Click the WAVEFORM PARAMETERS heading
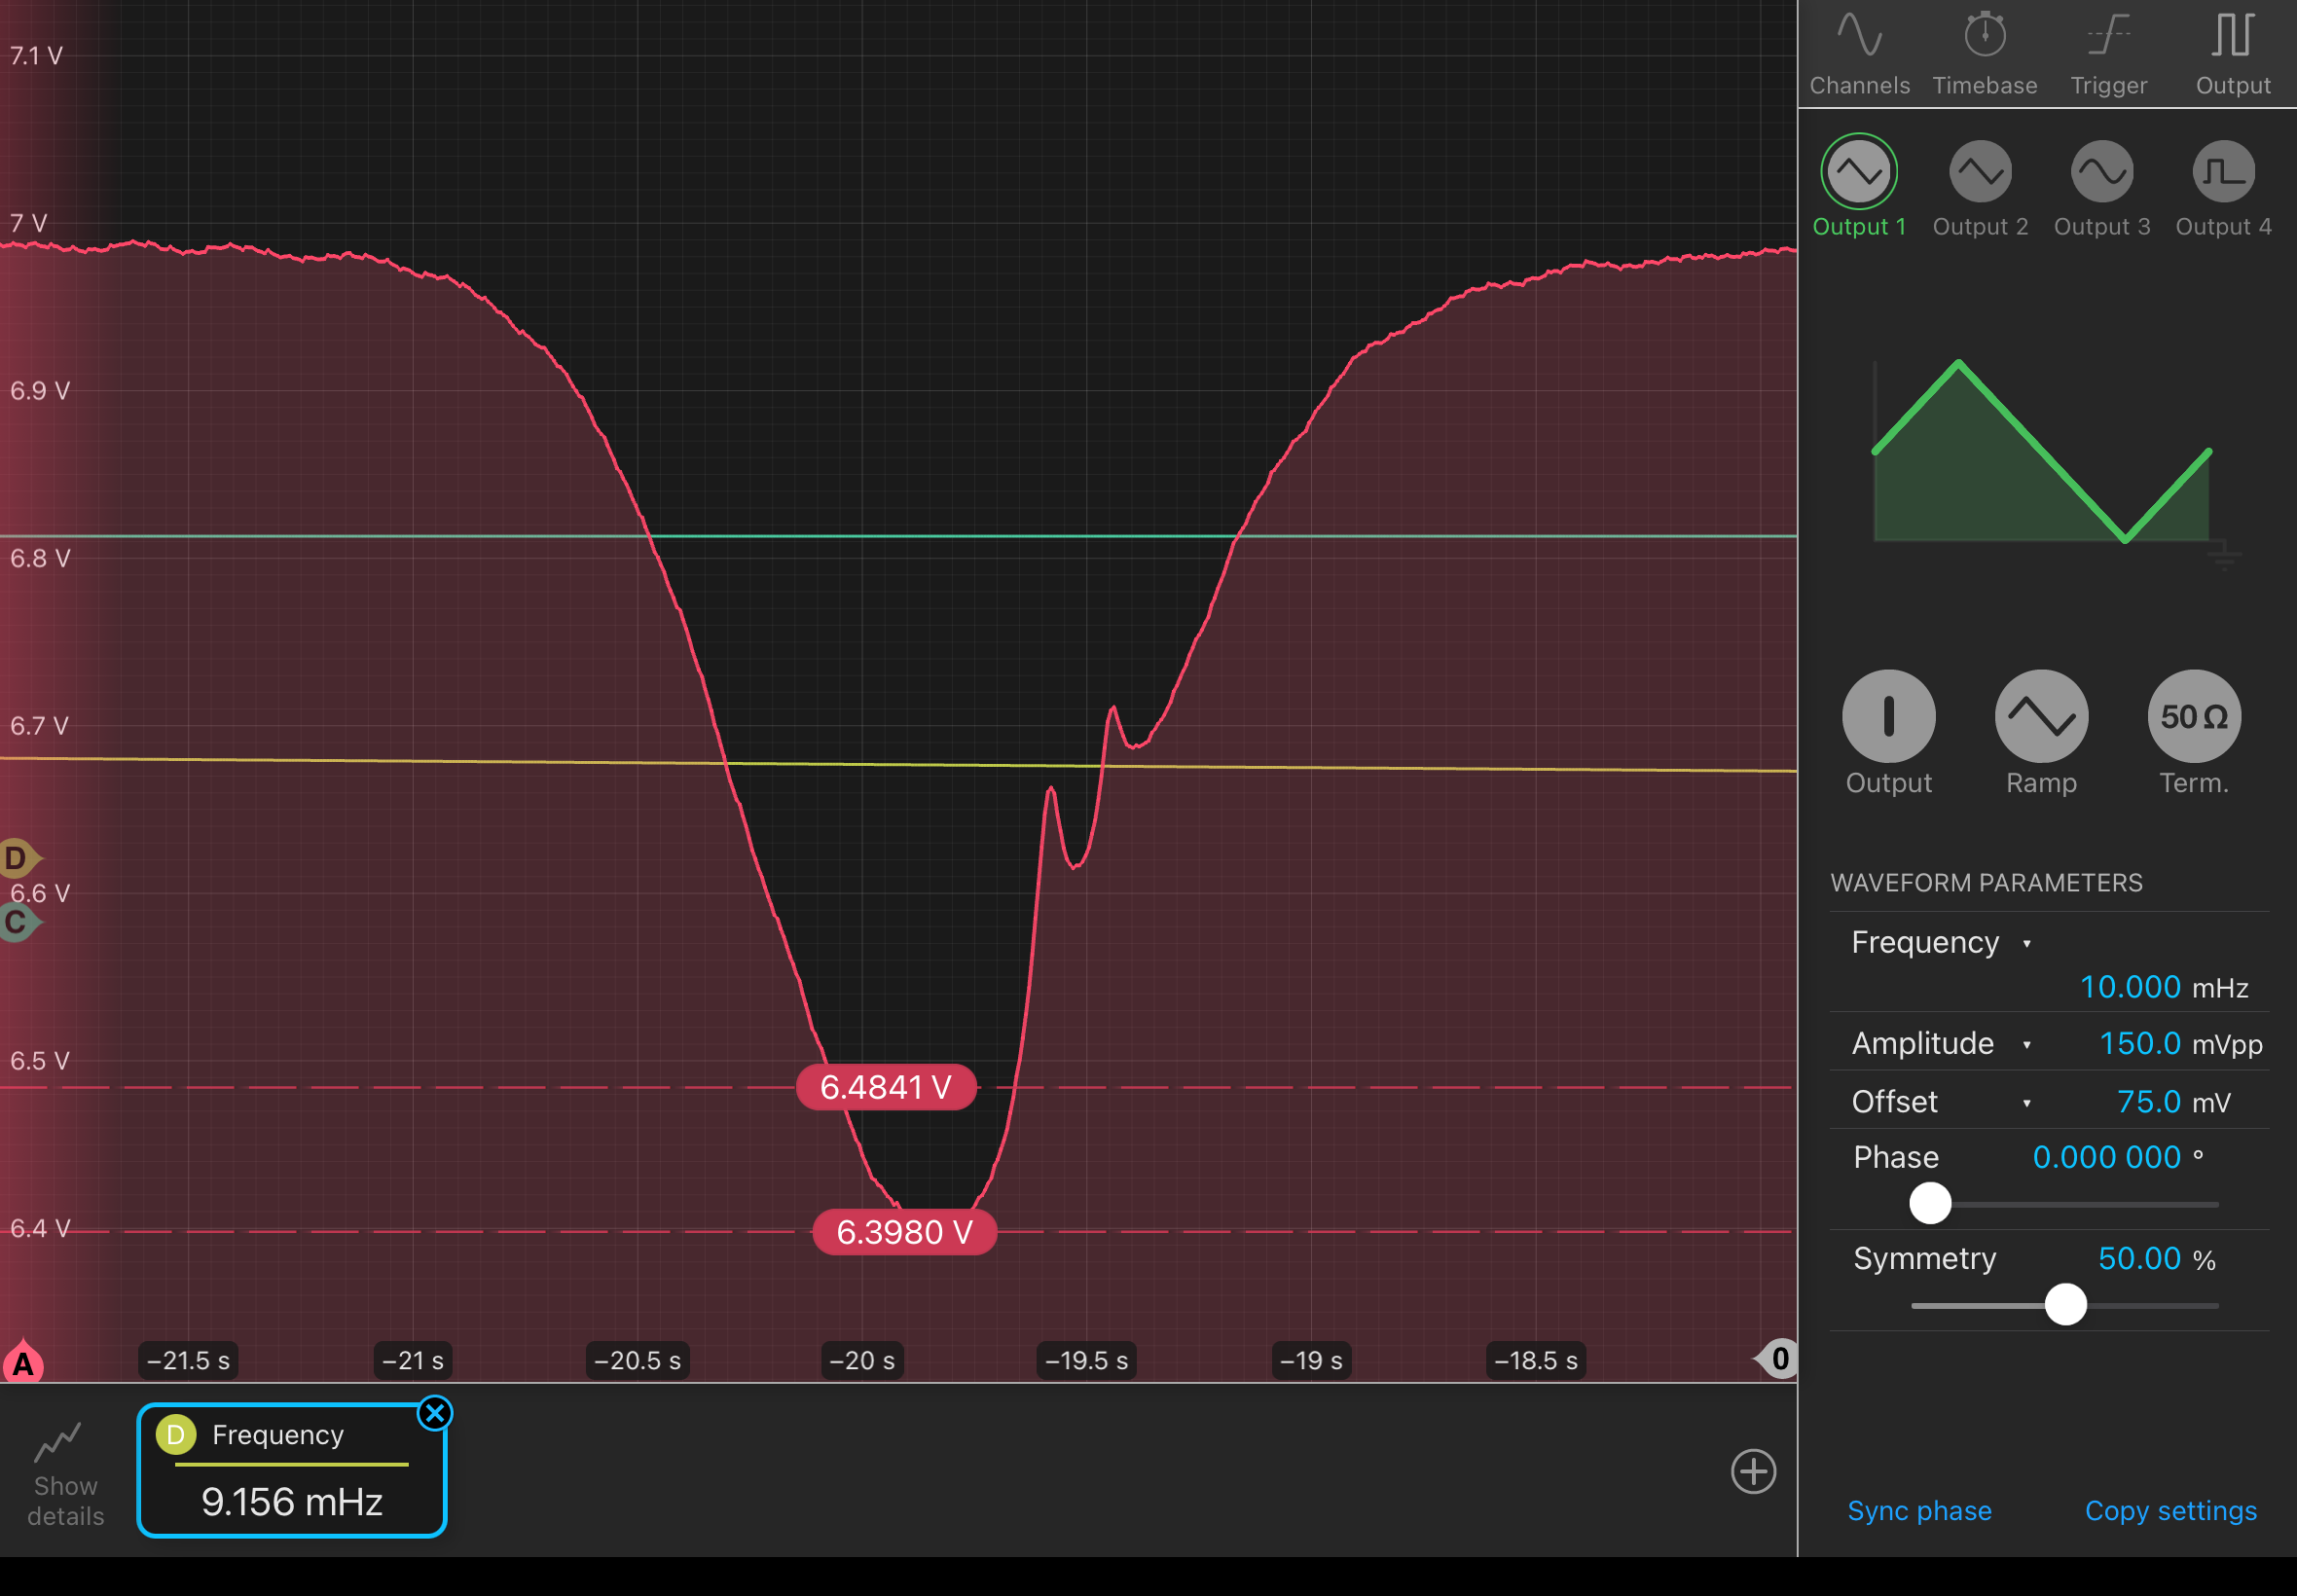This screenshot has width=2297, height=1596. 1986,883
